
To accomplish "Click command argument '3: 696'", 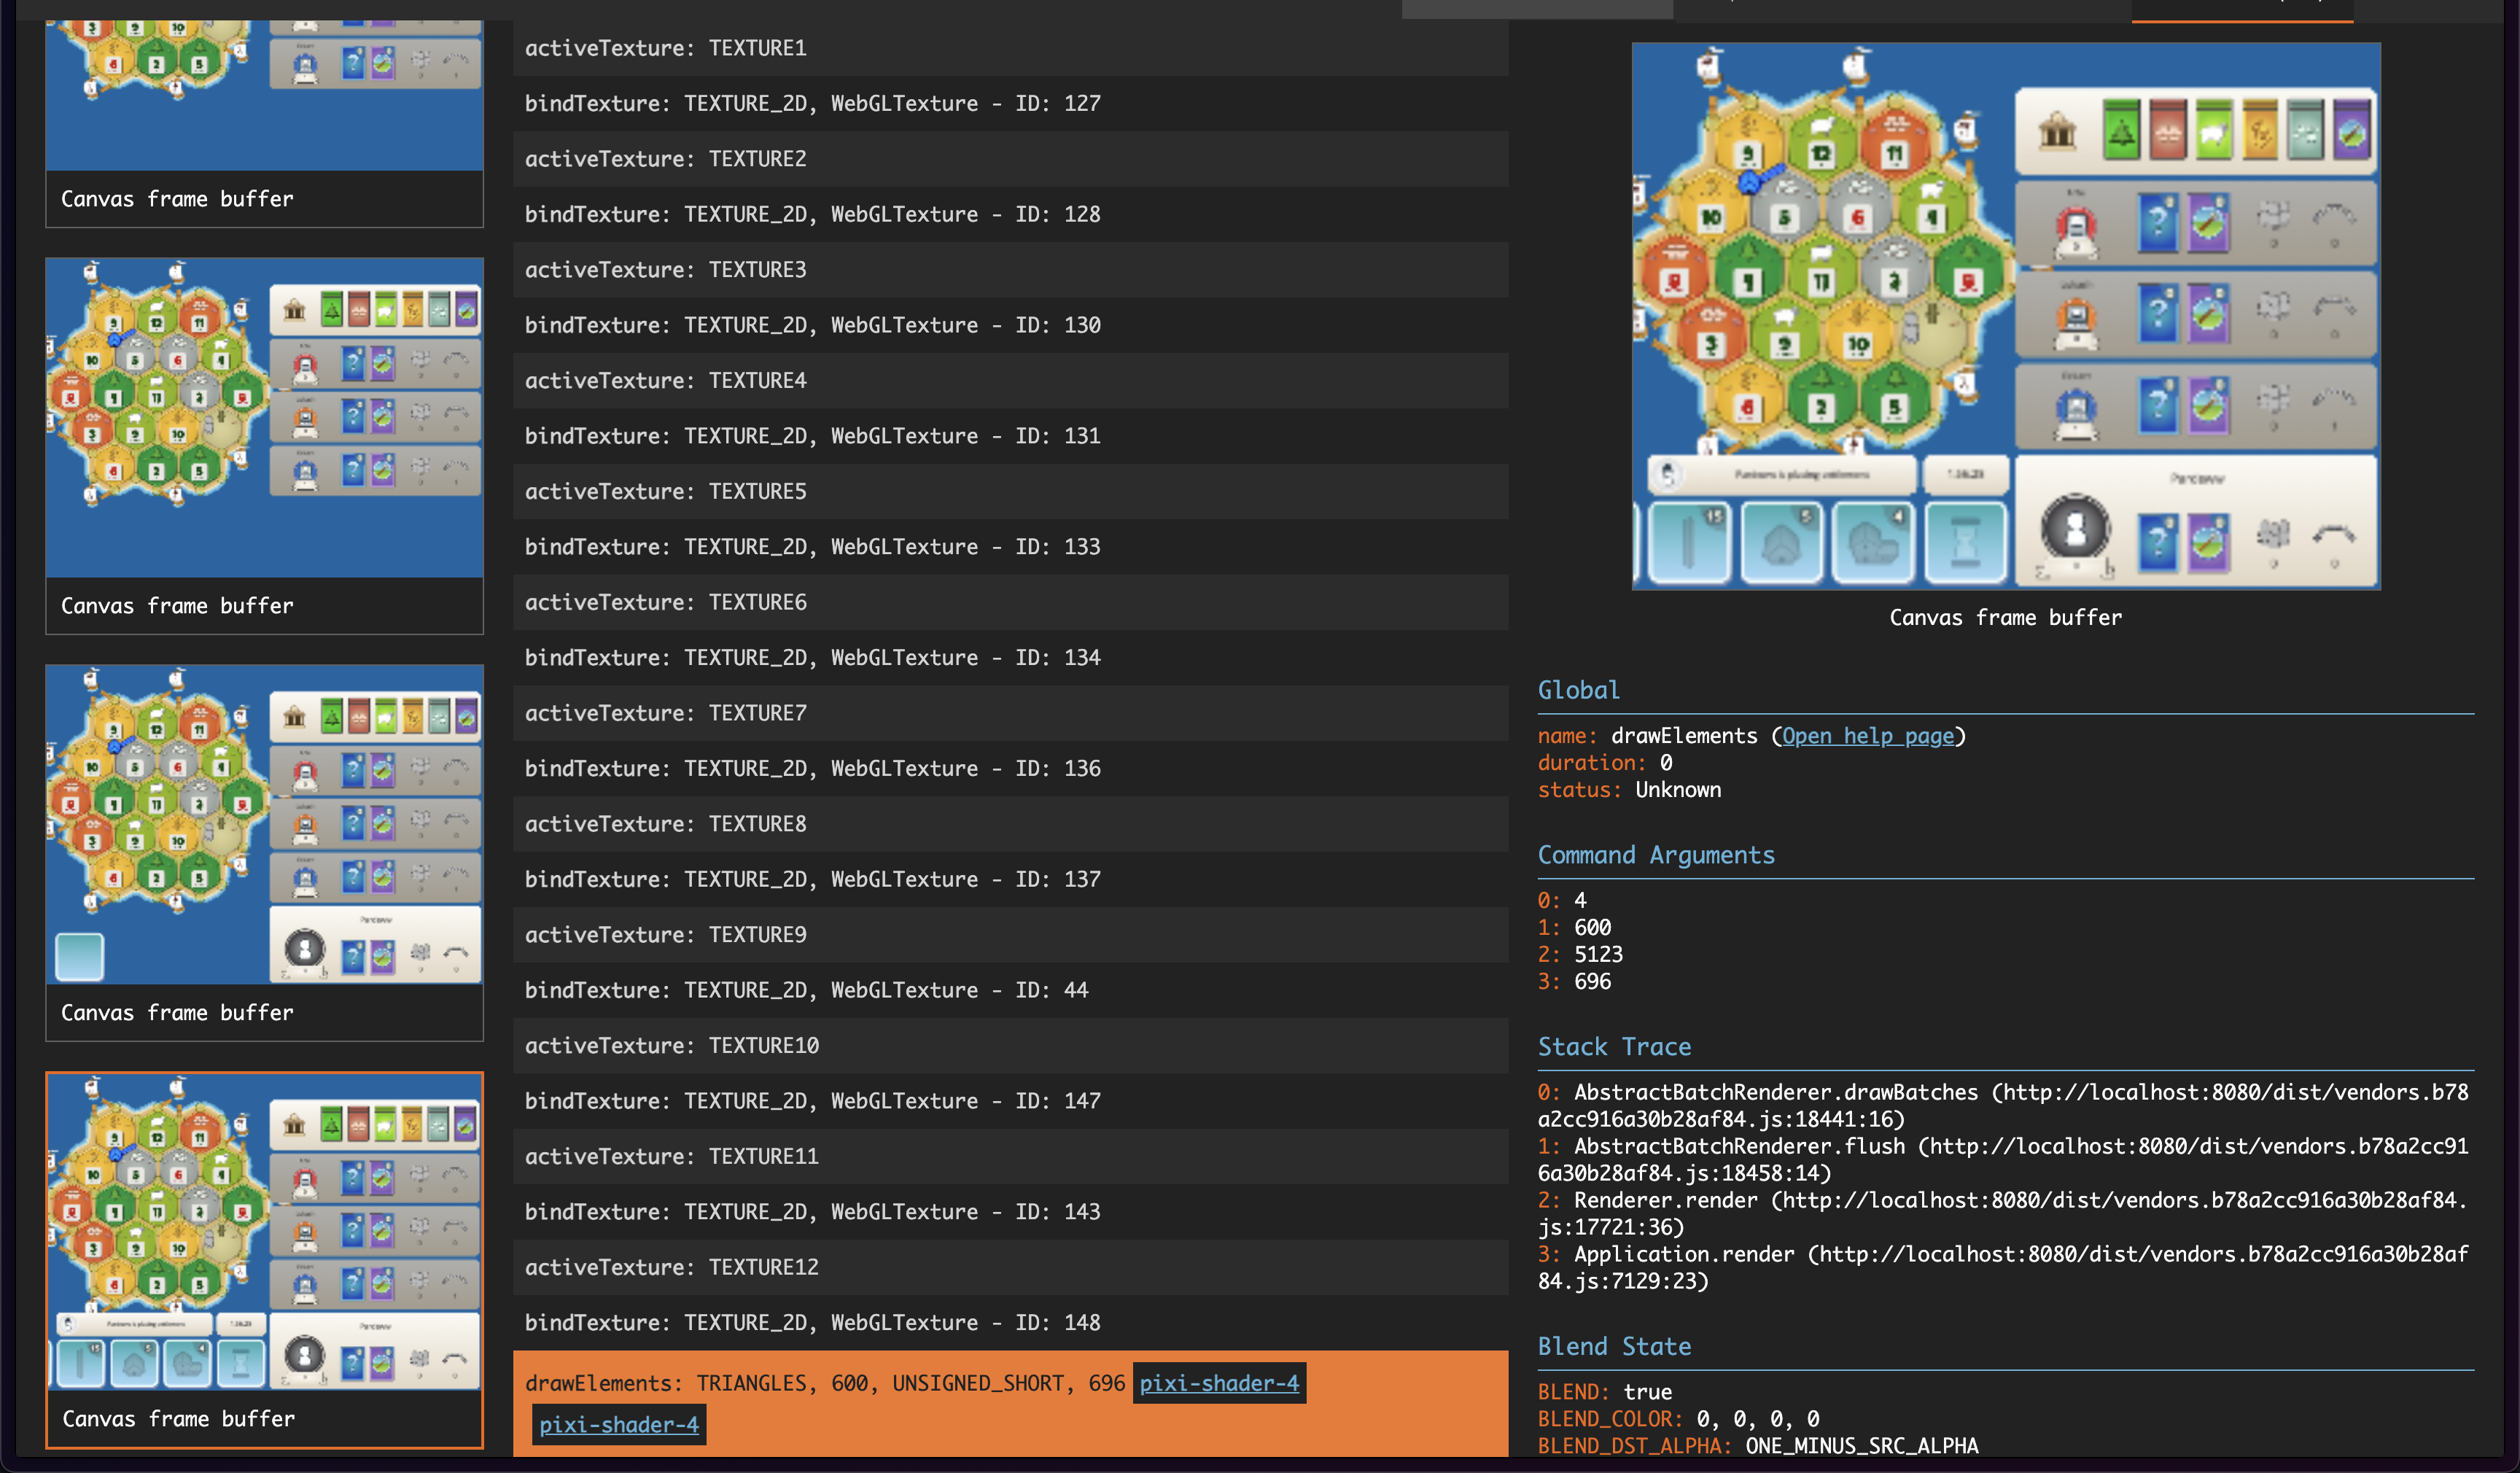I will [1575, 981].
